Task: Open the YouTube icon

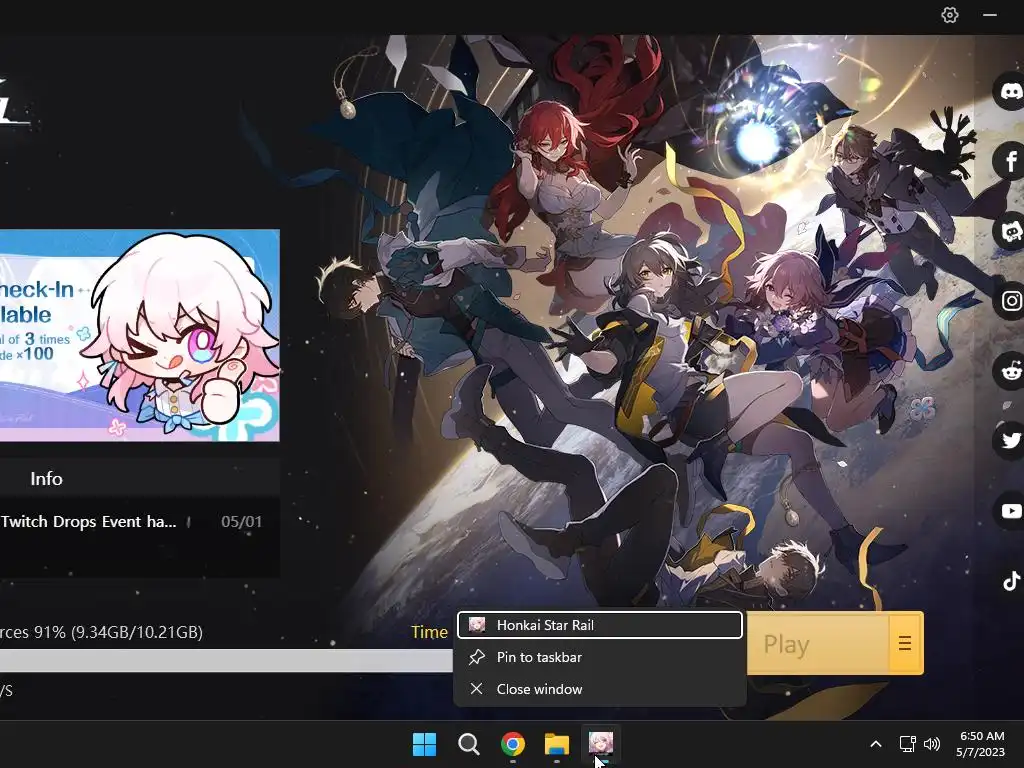Action: click(1010, 511)
